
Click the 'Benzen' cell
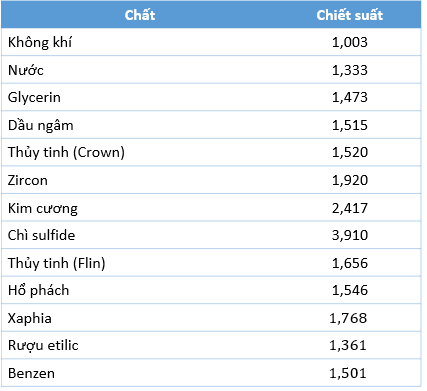click(x=31, y=373)
